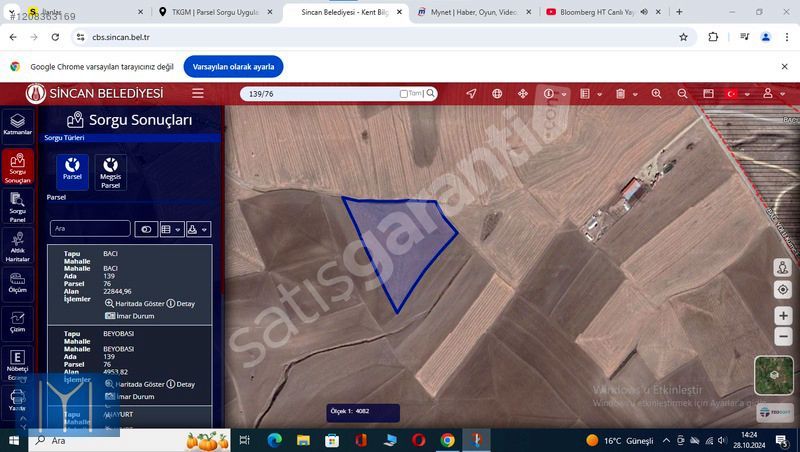Switch to the TKGM Parsel Sorgu tab

[x=214, y=12]
